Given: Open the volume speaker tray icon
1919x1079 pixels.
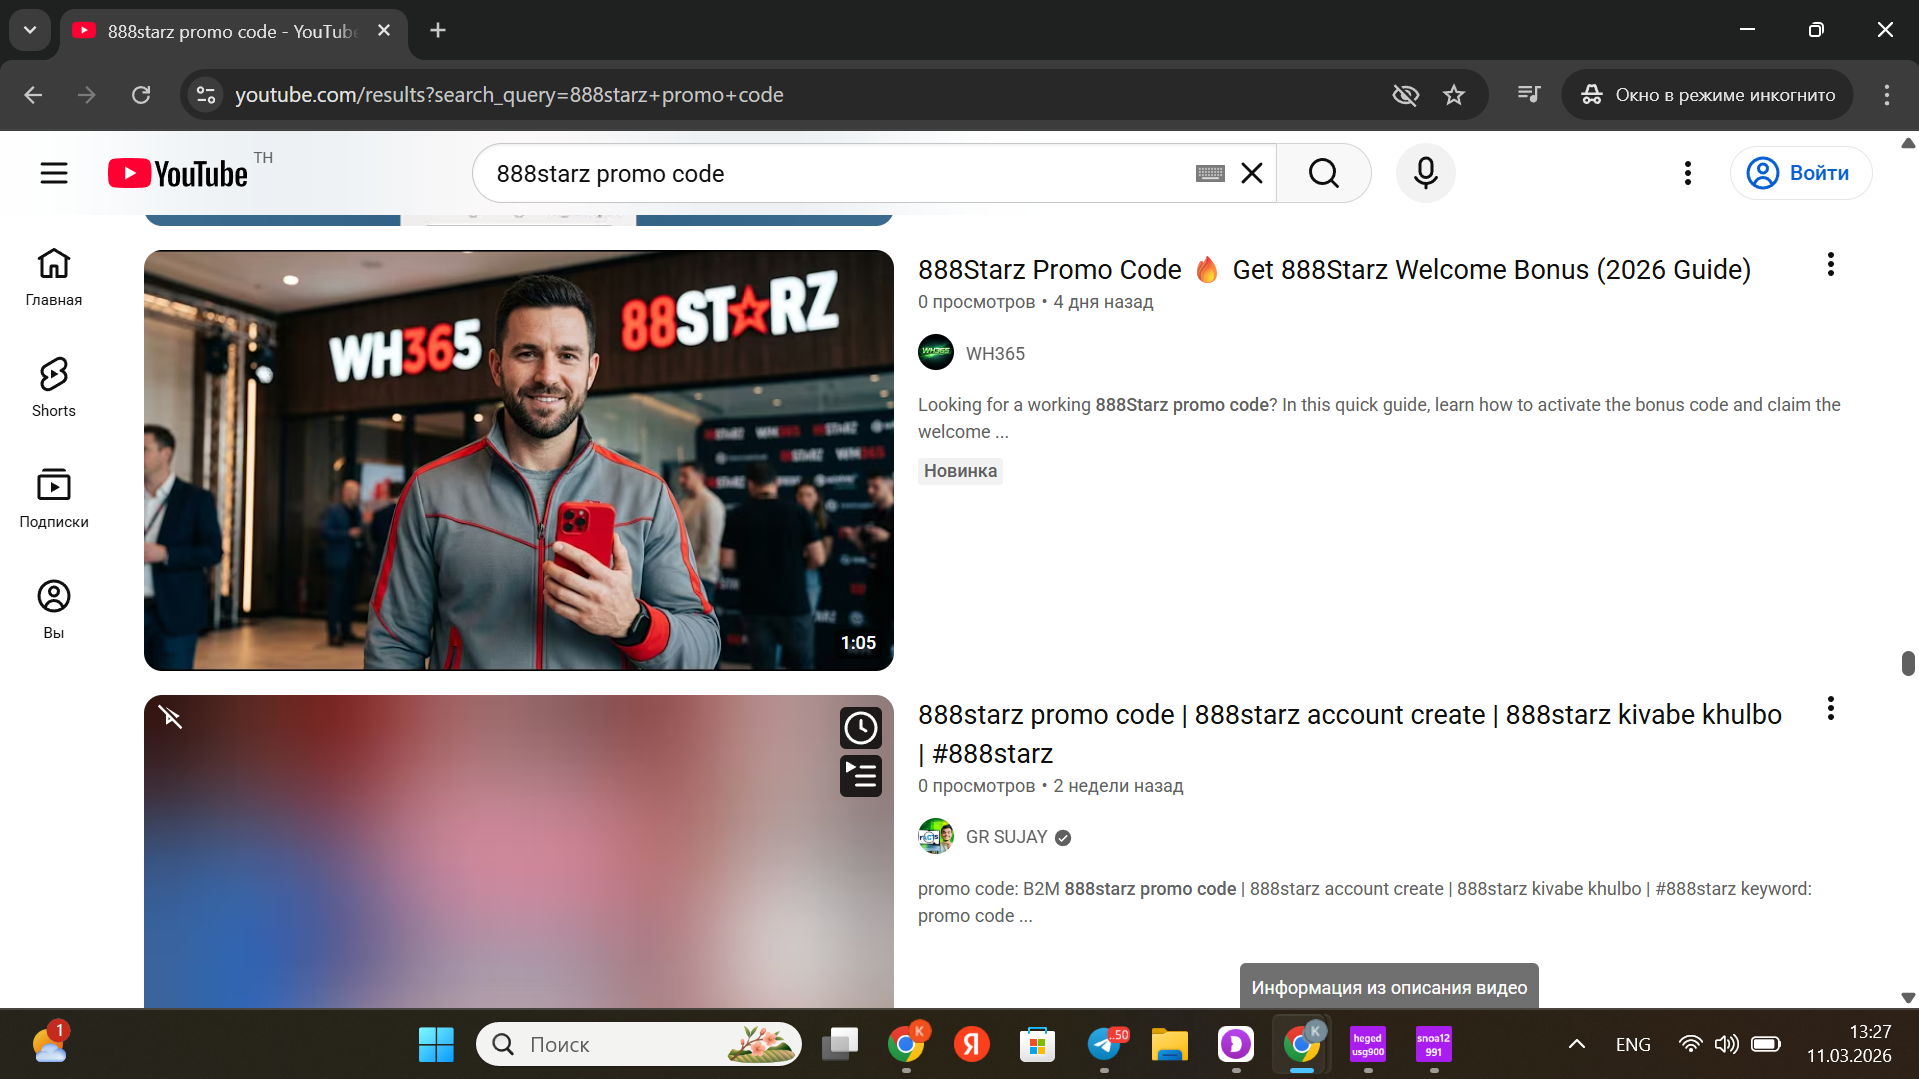Looking at the screenshot, I should click(1727, 1044).
